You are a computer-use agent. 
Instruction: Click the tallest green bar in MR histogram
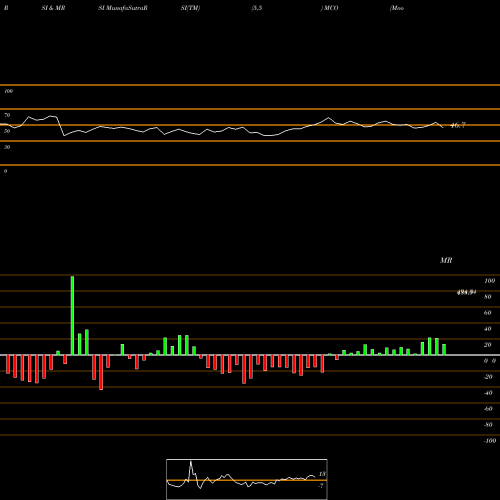point(72,315)
